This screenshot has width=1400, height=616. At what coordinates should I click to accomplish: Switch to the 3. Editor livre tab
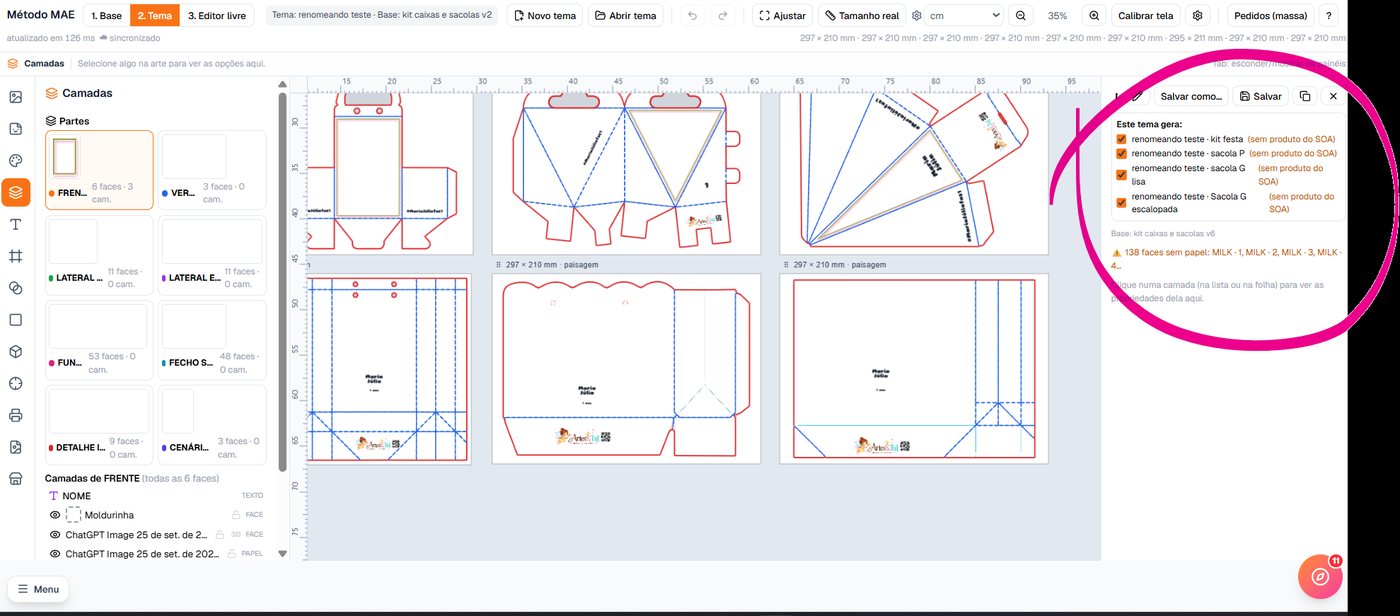(217, 16)
